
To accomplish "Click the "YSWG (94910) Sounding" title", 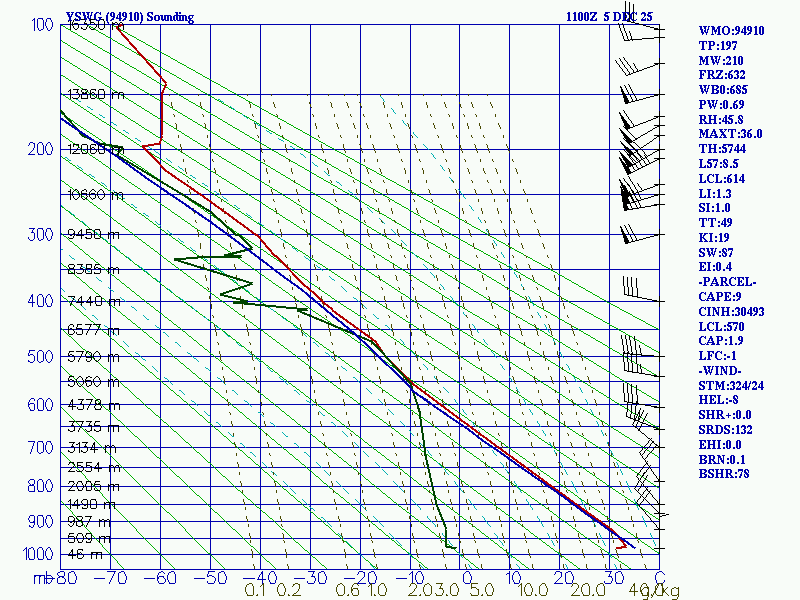I will tap(130, 16).
